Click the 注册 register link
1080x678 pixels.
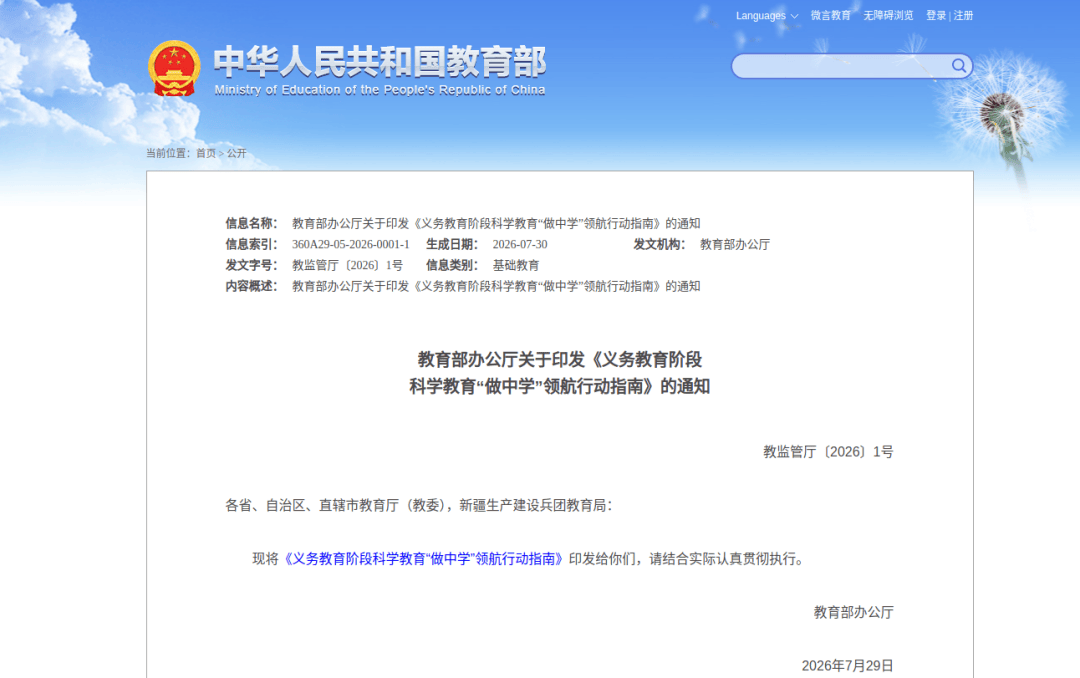point(963,16)
